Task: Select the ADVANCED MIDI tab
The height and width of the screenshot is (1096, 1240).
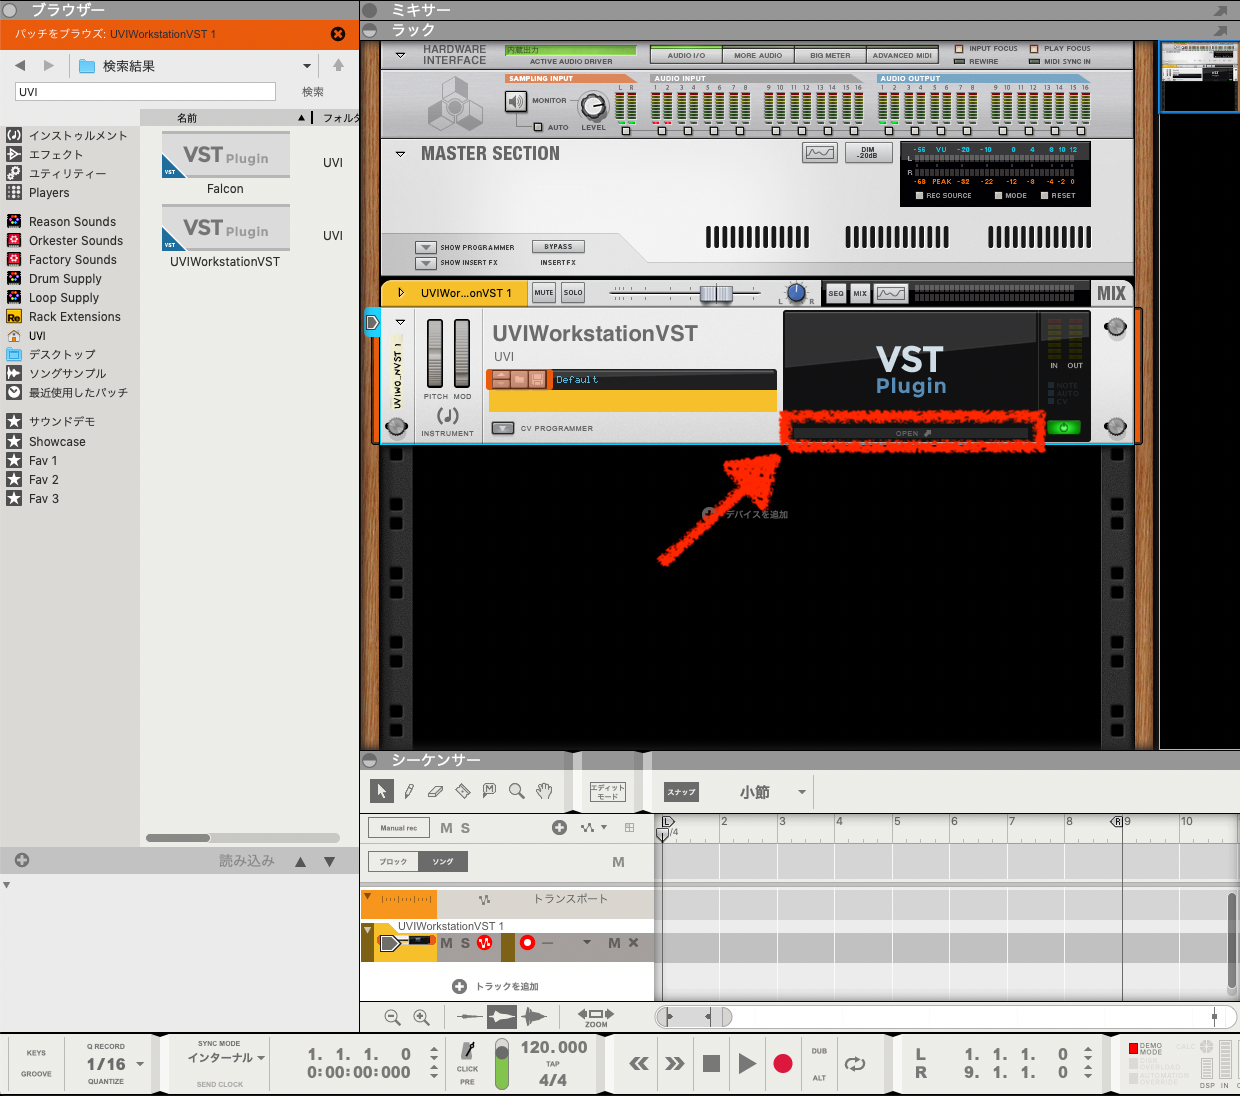Action: point(902,55)
